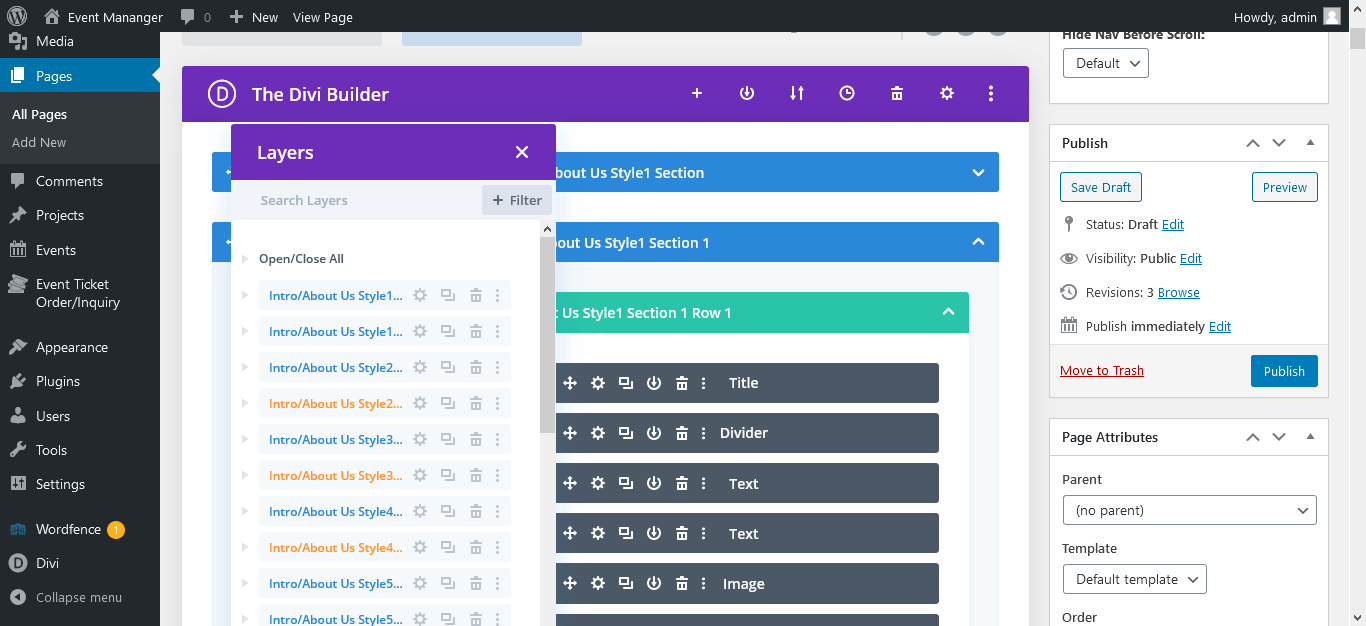The height and width of the screenshot is (626, 1366).
Task: Click View Page in admin bar
Action: (x=322, y=17)
